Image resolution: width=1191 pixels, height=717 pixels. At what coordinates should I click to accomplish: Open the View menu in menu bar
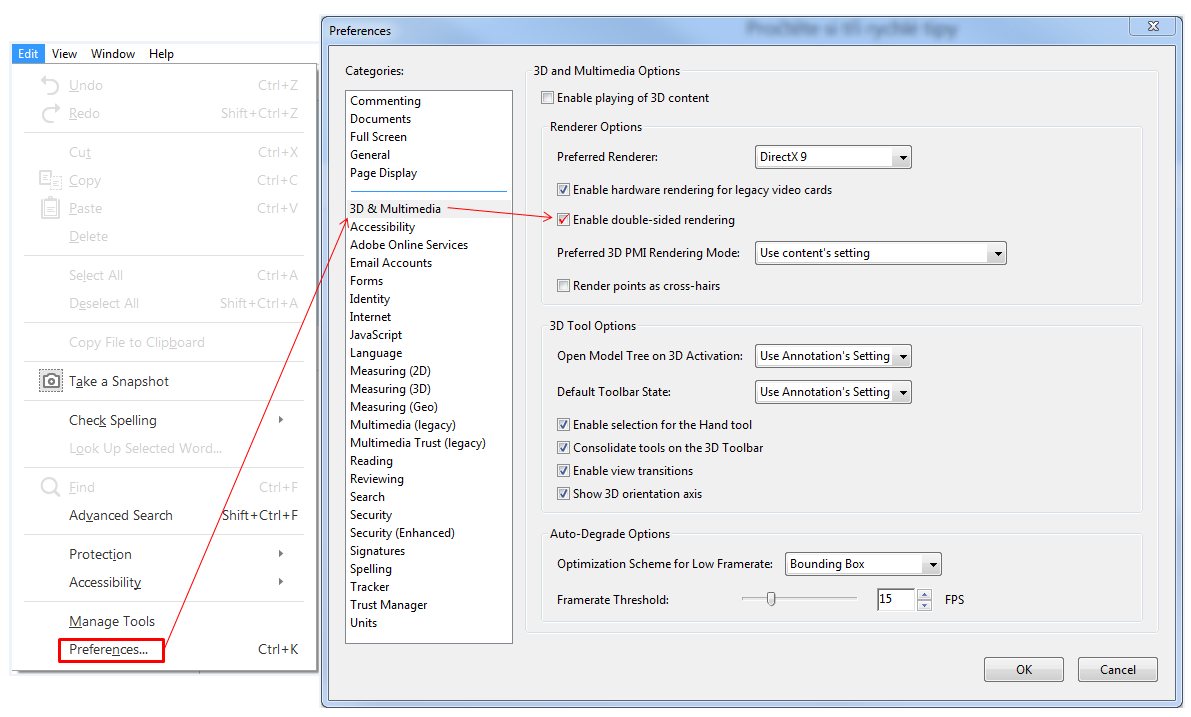coord(64,54)
